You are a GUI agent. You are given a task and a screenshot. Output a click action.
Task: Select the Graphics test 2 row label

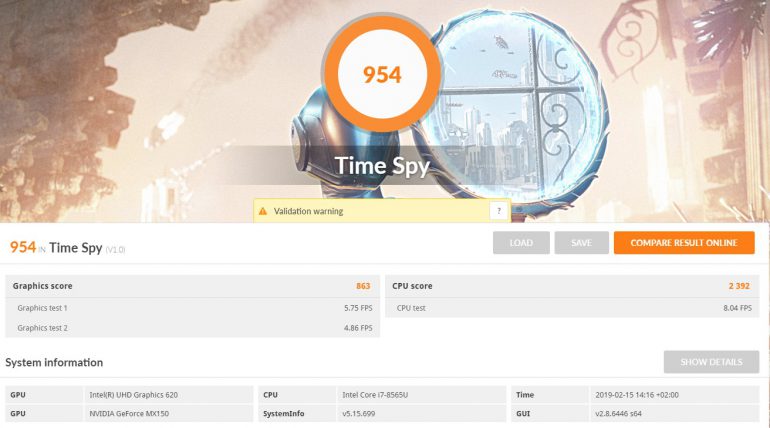42,328
